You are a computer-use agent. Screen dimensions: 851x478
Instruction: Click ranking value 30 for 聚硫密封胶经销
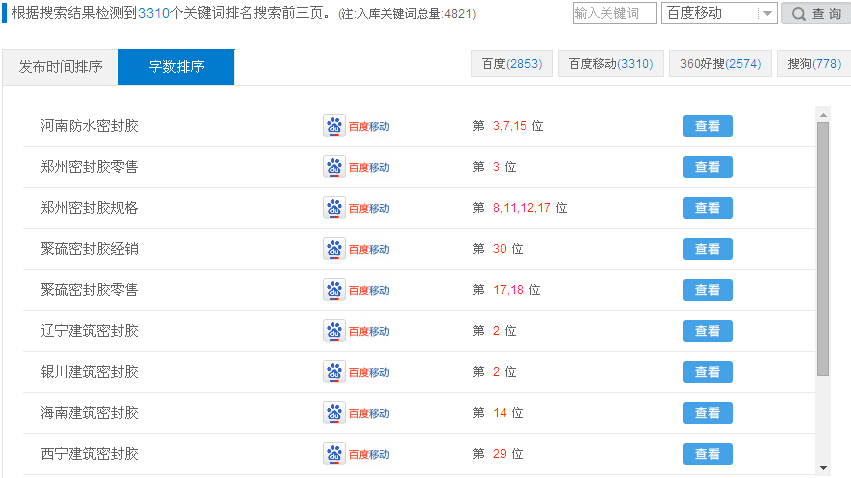pos(500,249)
